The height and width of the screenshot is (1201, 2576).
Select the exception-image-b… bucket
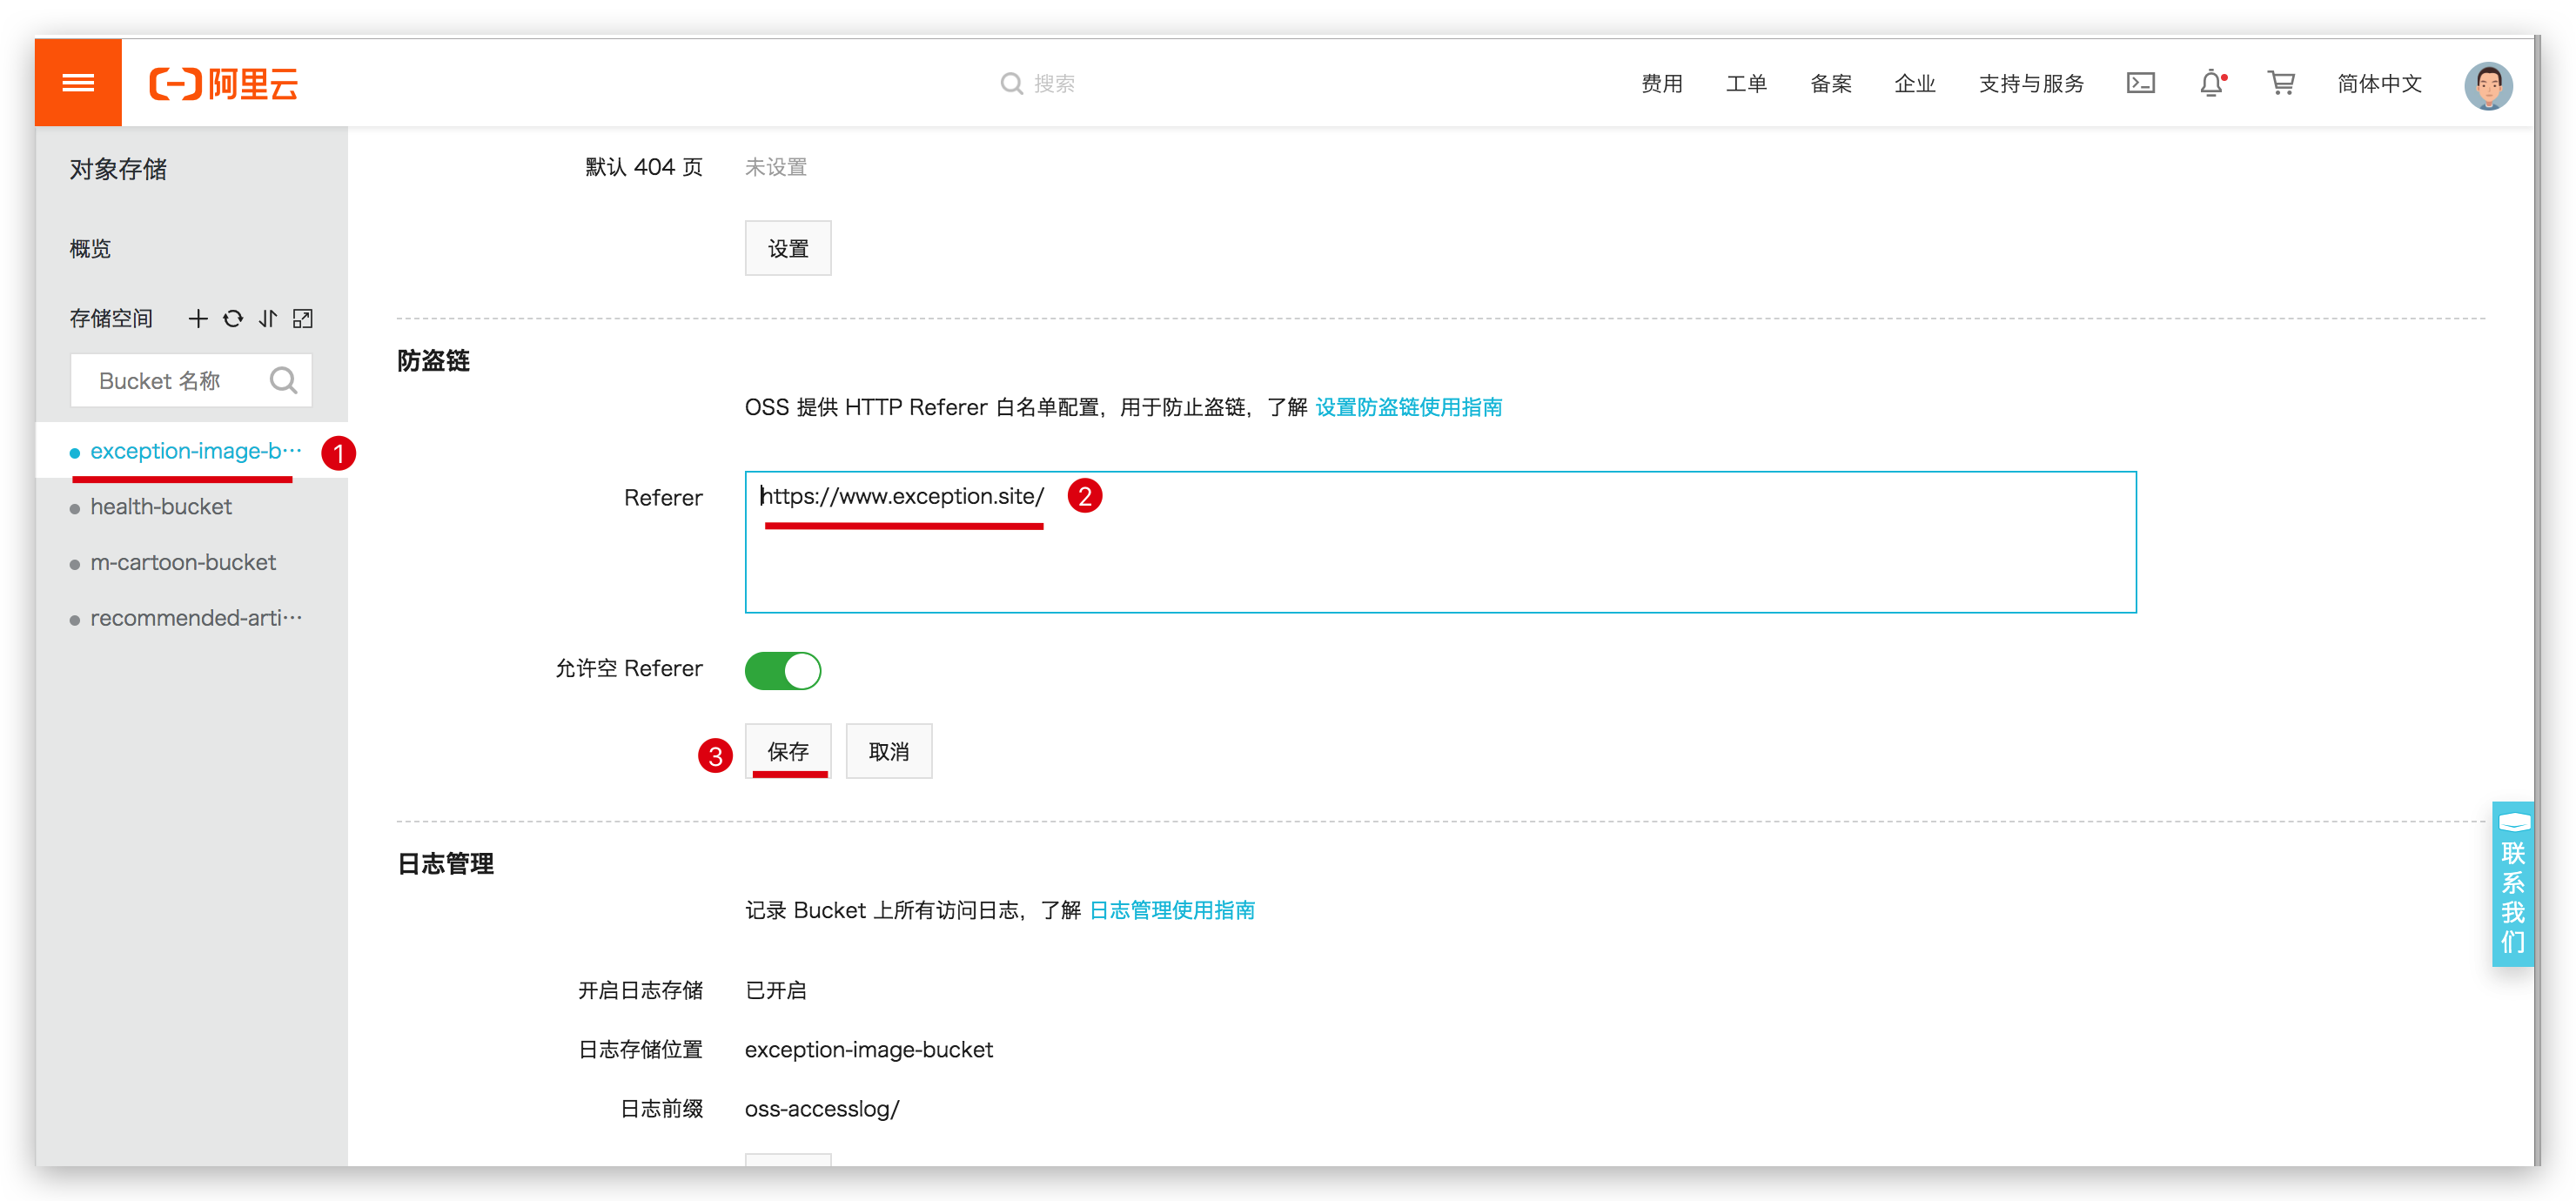coord(192,451)
